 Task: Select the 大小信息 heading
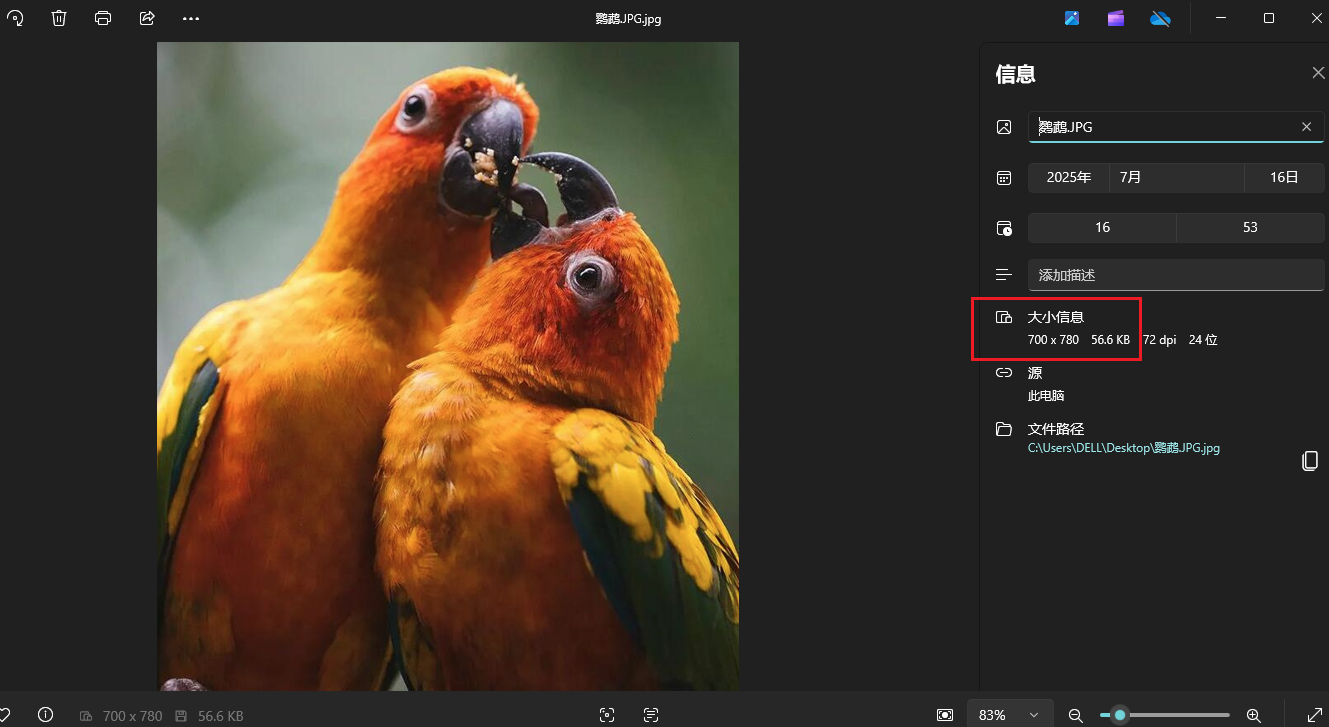pos(1056,318)
